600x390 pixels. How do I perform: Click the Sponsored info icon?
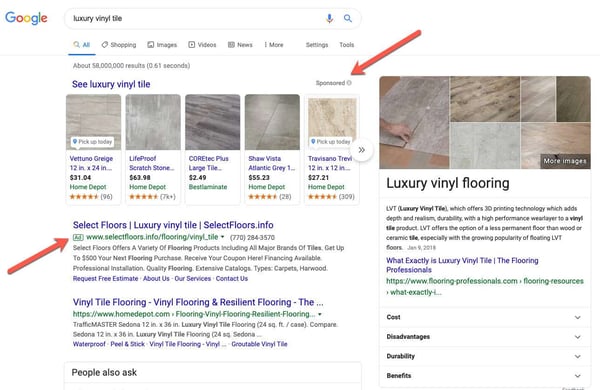pos(349,83)
